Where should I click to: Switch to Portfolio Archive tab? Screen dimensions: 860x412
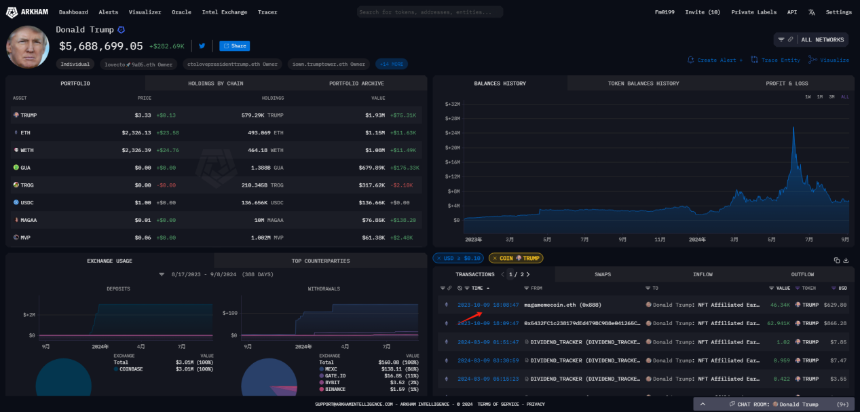tap(357, 83)
